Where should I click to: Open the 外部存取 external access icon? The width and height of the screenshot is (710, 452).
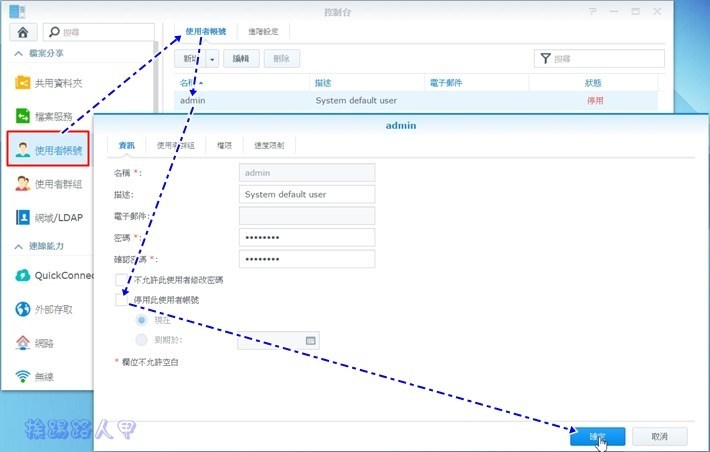[23, 309]
